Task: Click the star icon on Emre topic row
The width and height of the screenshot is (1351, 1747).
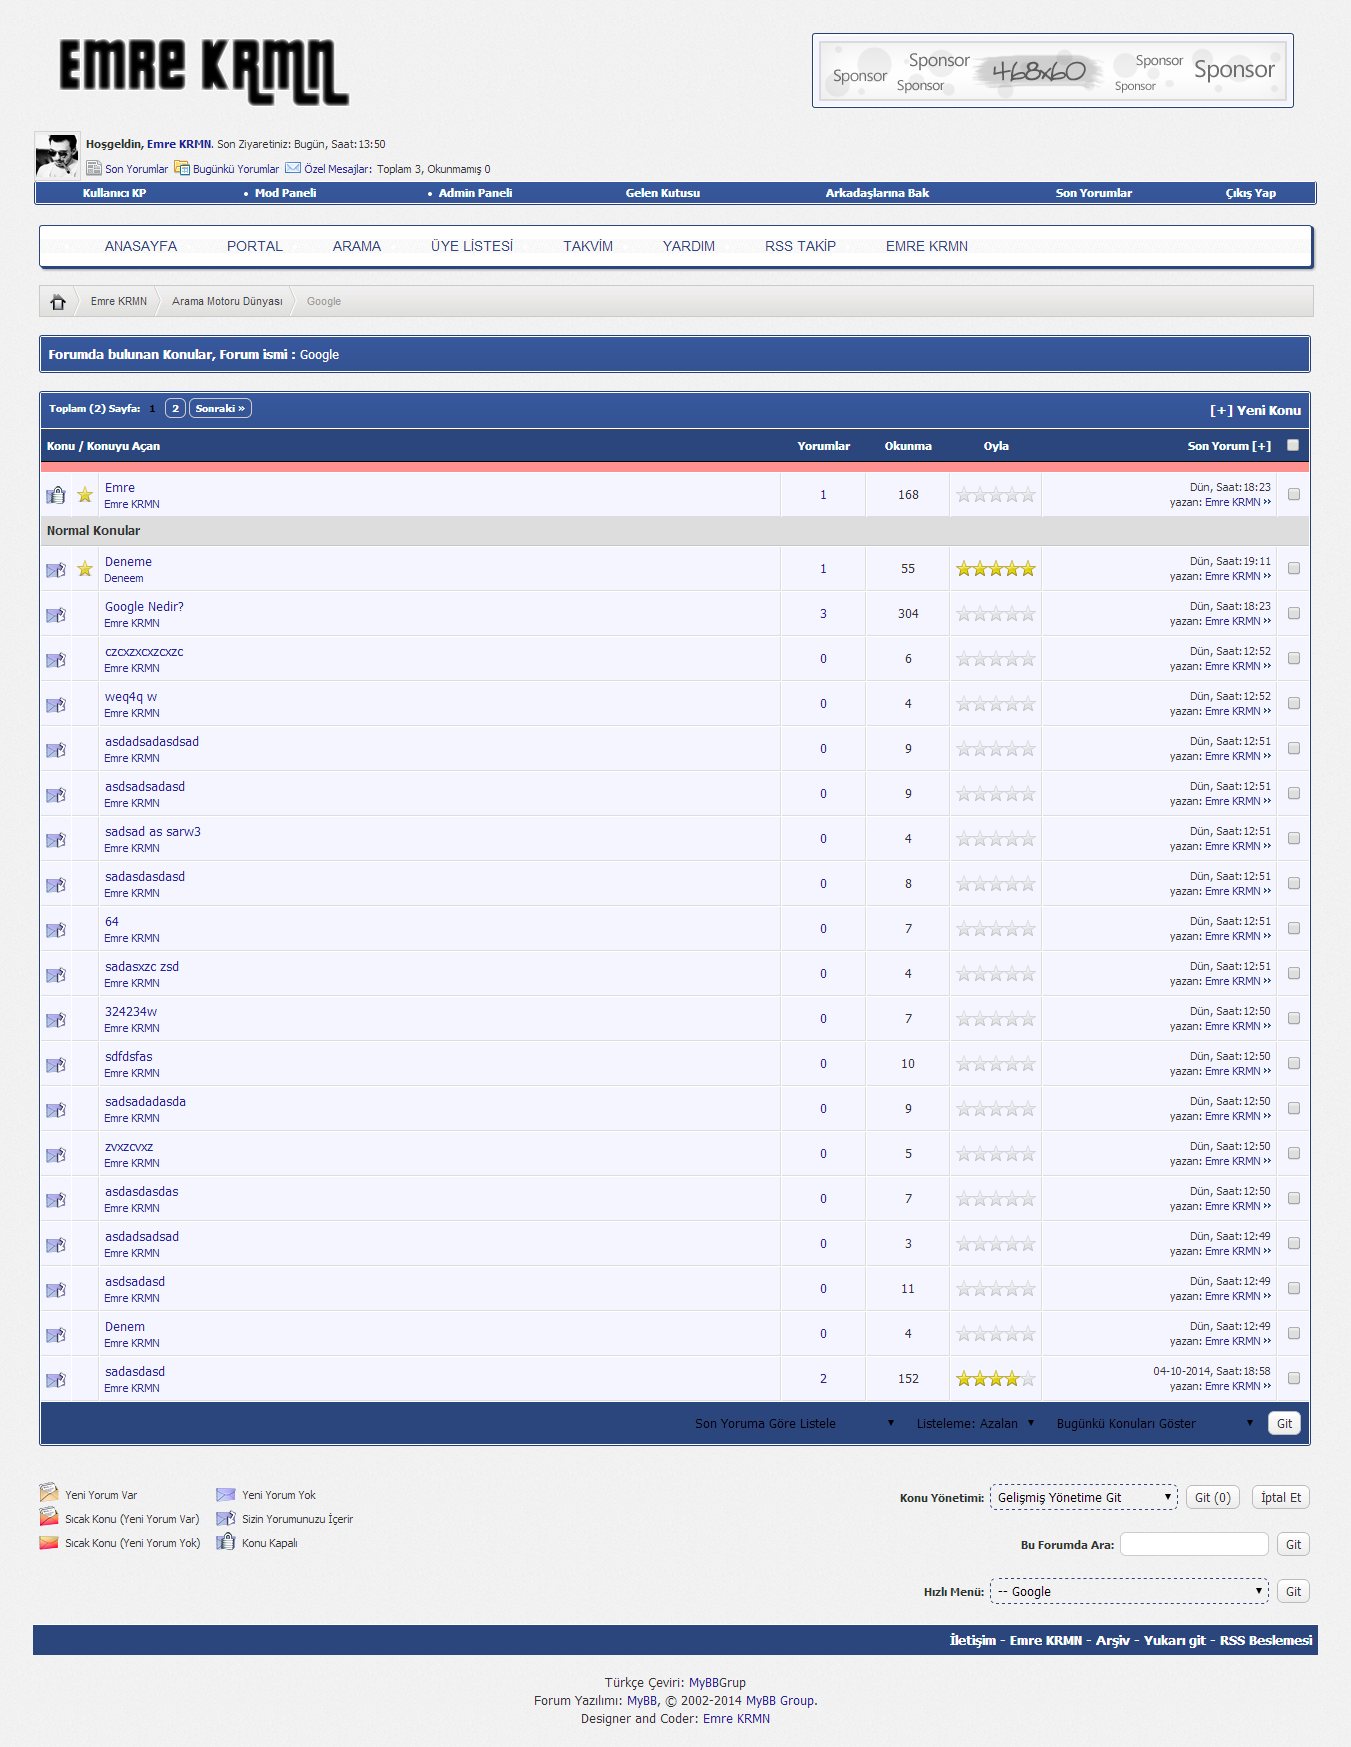Action: [x=85, y=495]
